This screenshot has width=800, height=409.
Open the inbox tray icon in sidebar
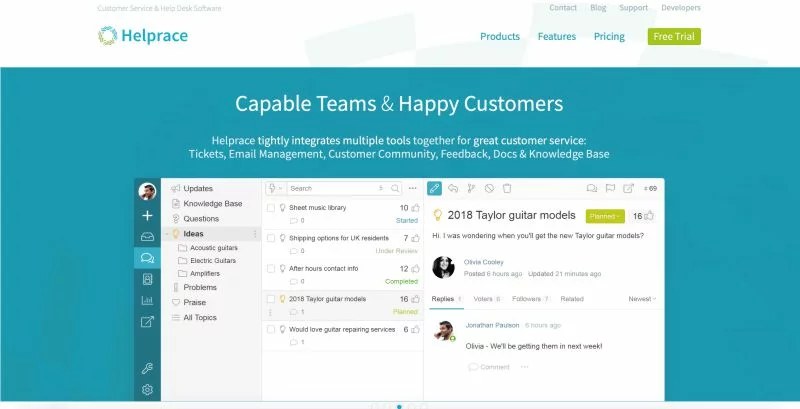coord(147,237)
